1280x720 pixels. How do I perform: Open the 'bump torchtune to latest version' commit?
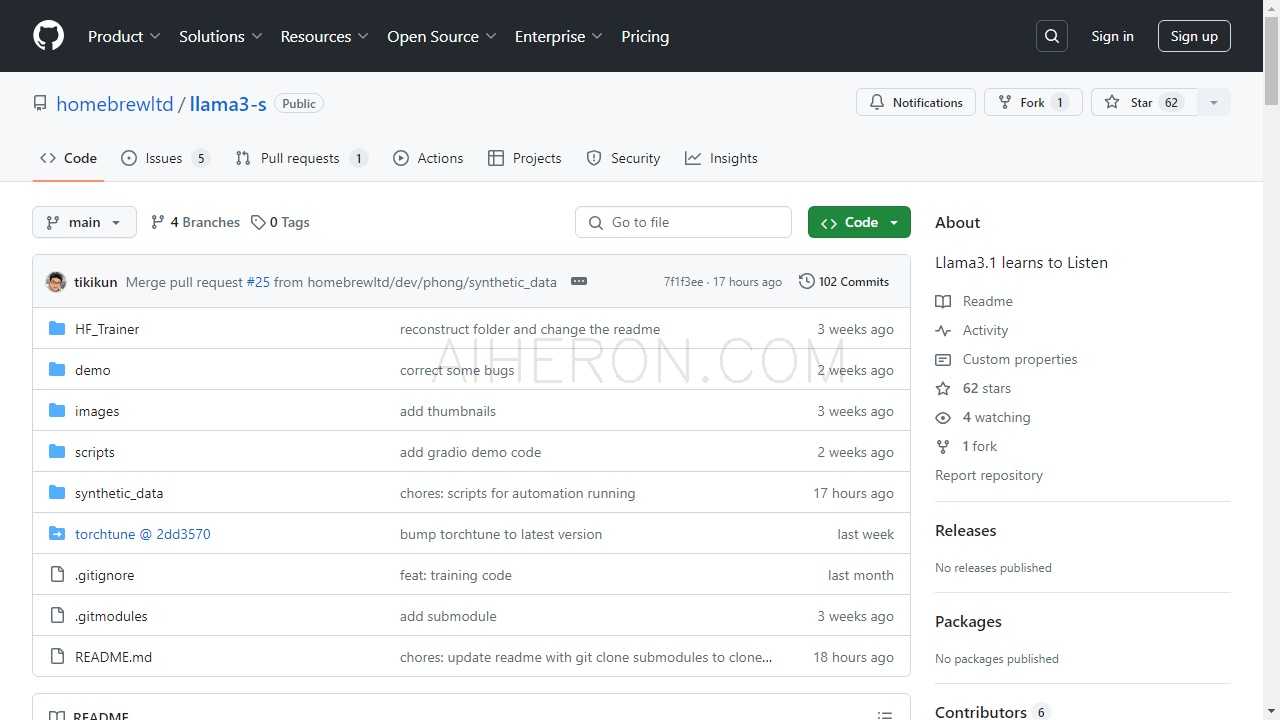click(501, 534)
